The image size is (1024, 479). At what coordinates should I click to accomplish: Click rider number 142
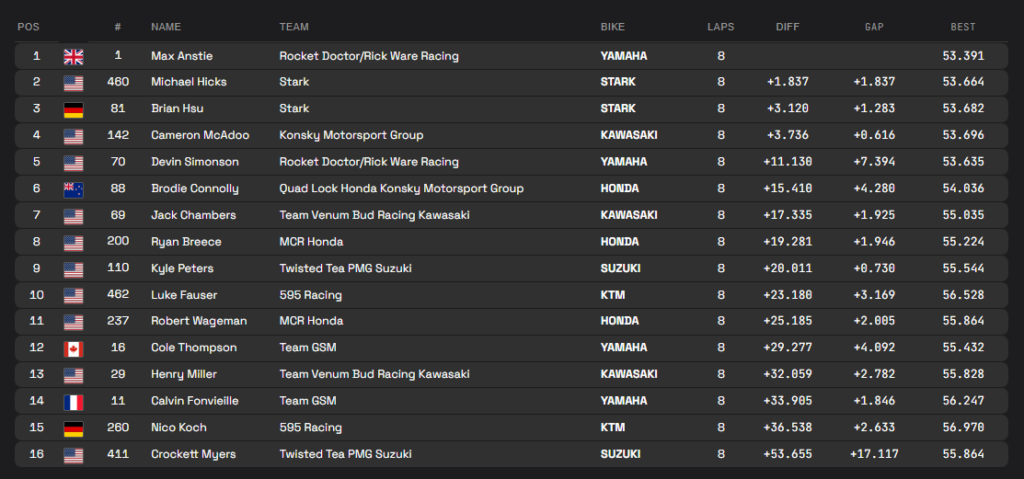click(118, 135)
